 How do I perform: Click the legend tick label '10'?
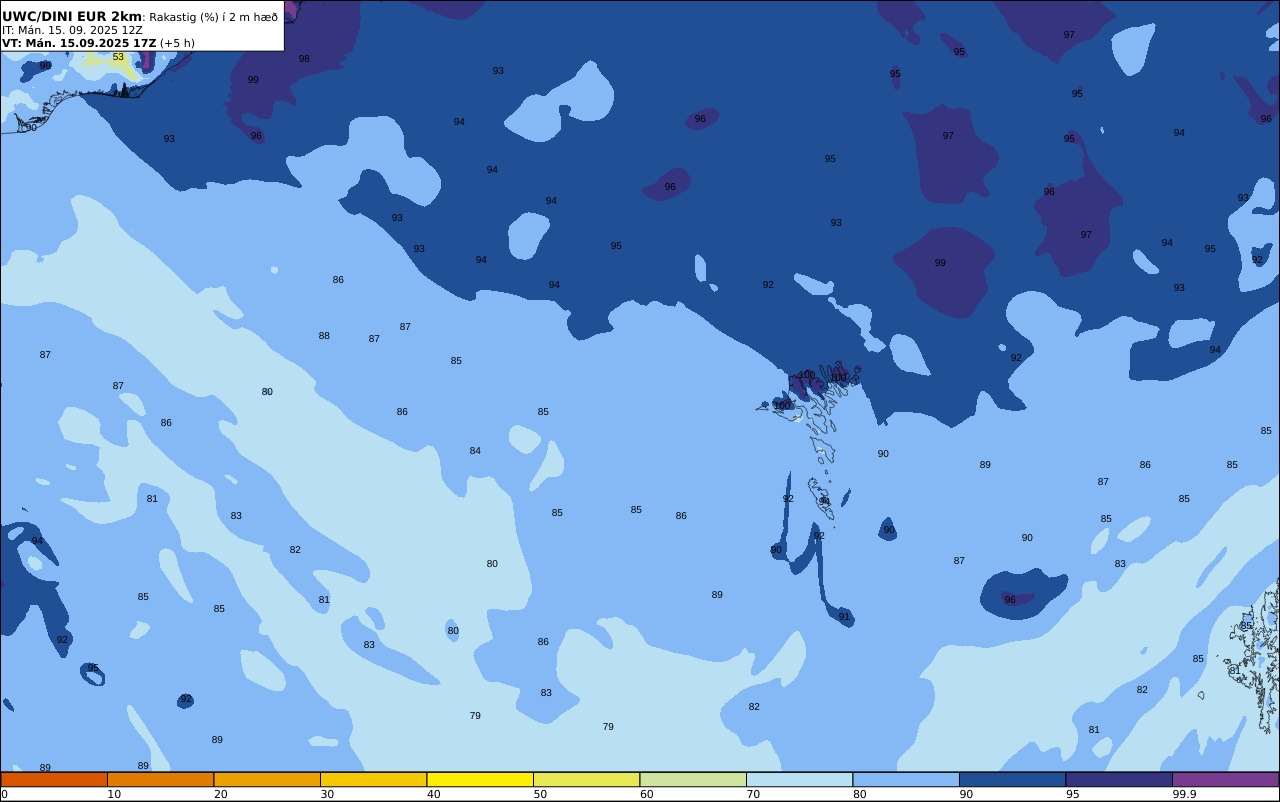coord(114,794)
